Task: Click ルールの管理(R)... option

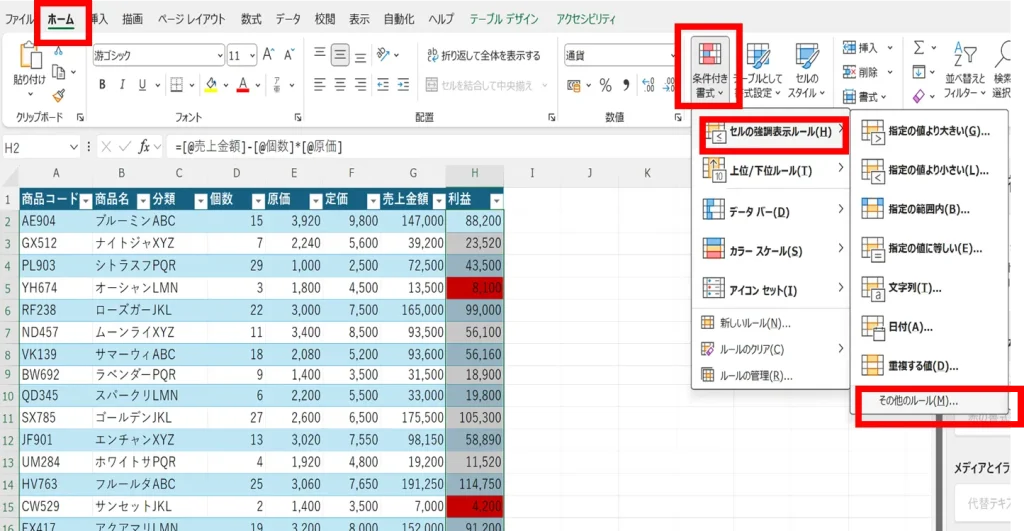Action: [755, 376]
